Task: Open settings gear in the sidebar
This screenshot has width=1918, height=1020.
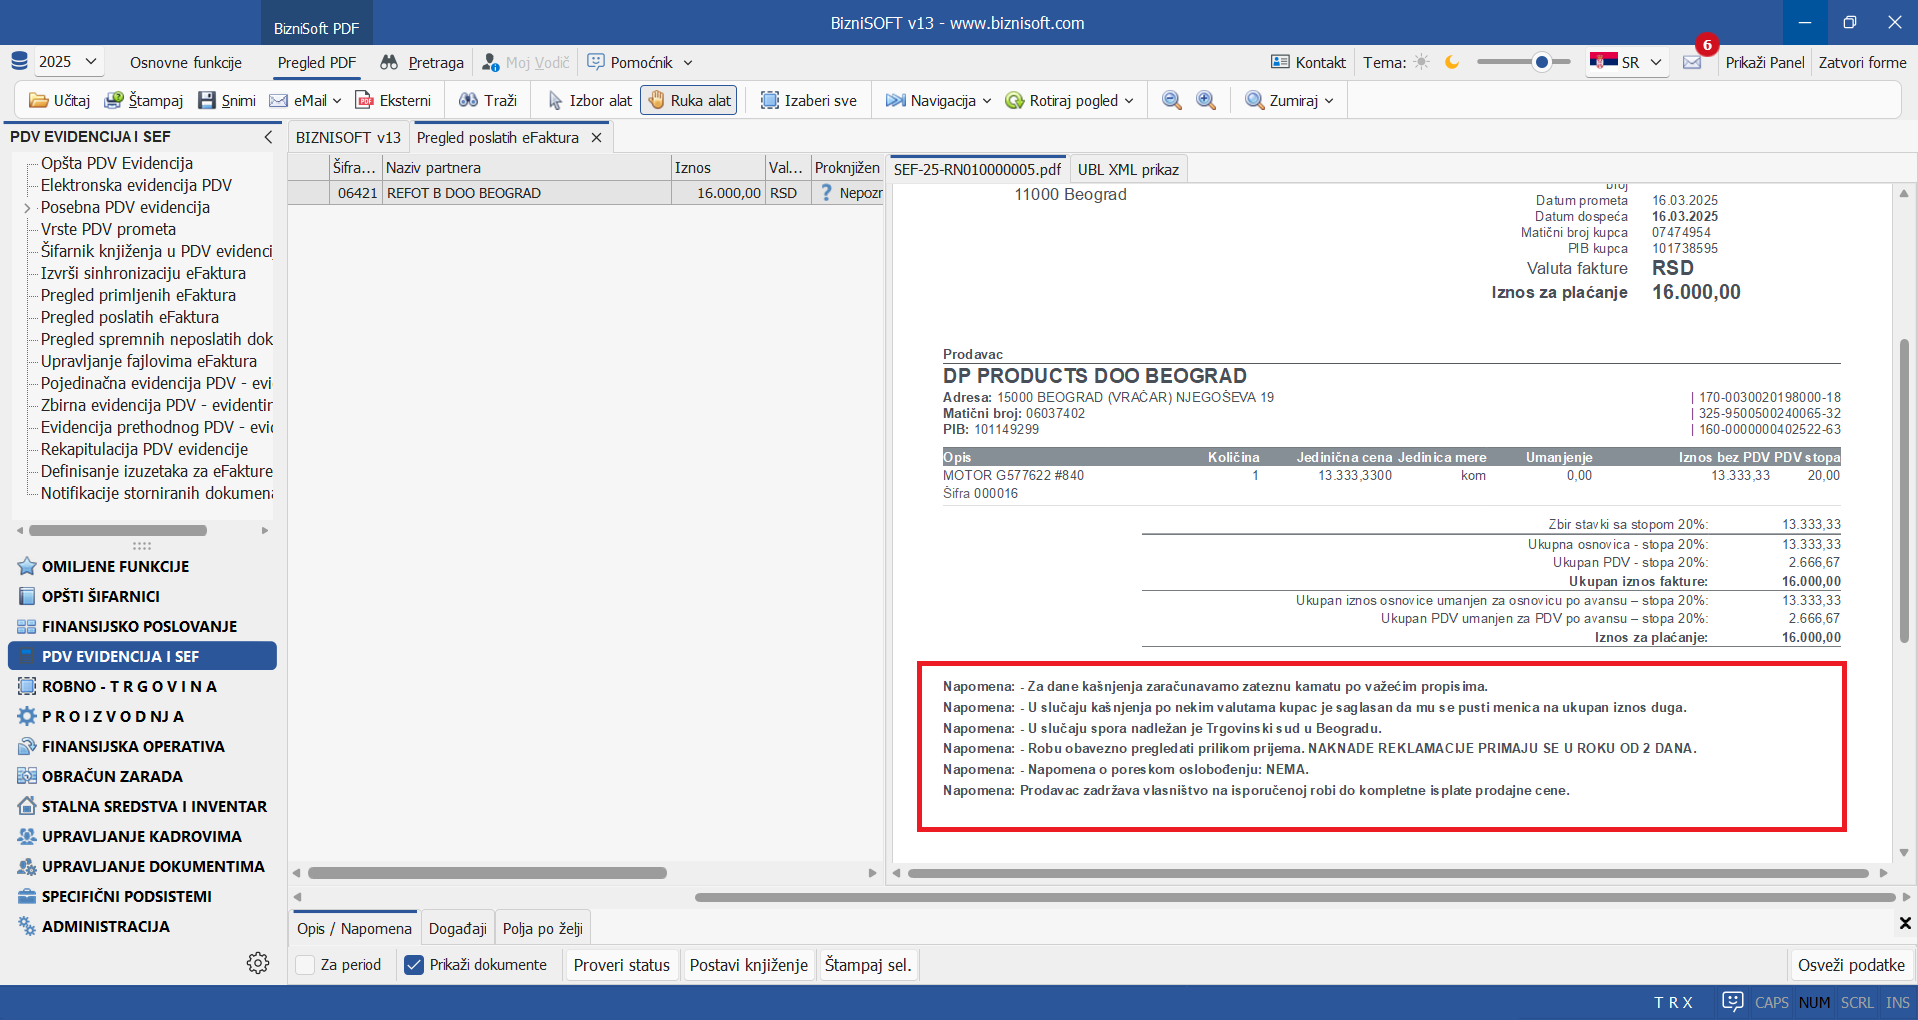Action: coord(258,962)
